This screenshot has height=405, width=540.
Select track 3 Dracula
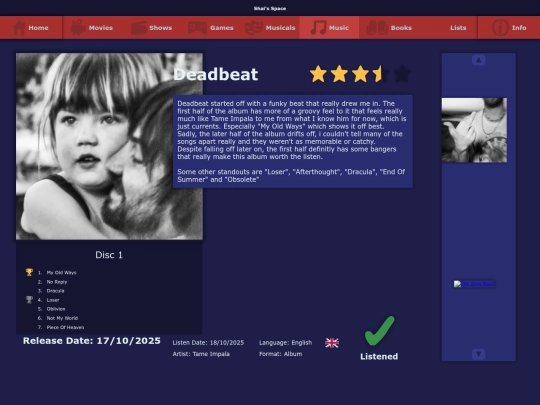pyautogui.click(x=55, y=291)
